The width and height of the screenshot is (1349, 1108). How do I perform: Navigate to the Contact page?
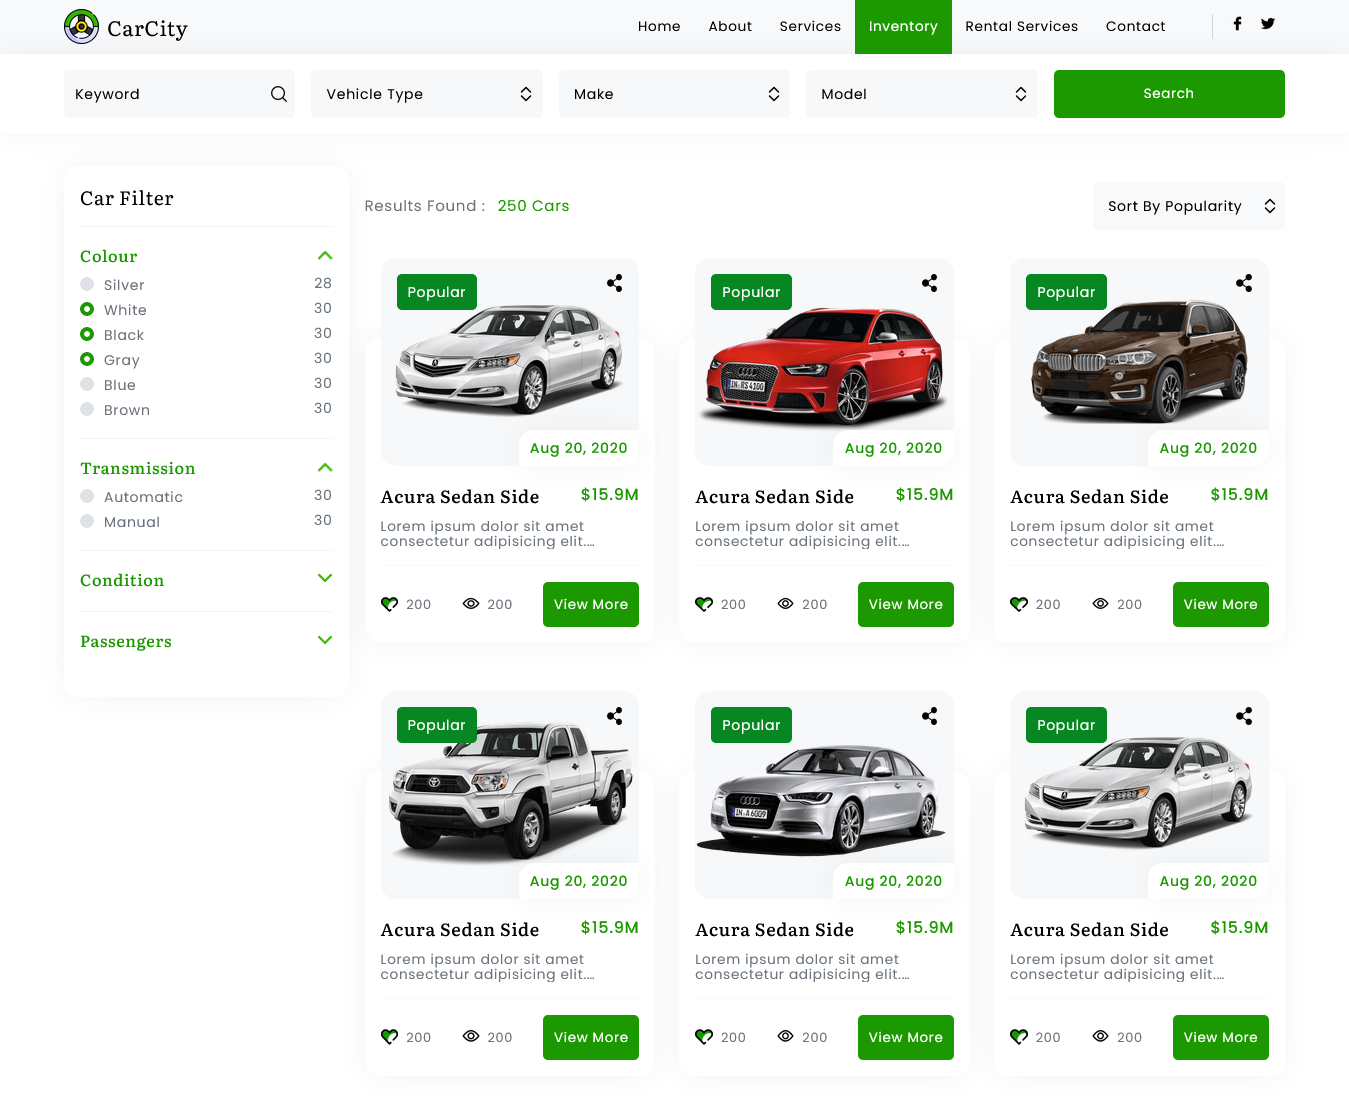[1135, 26]
